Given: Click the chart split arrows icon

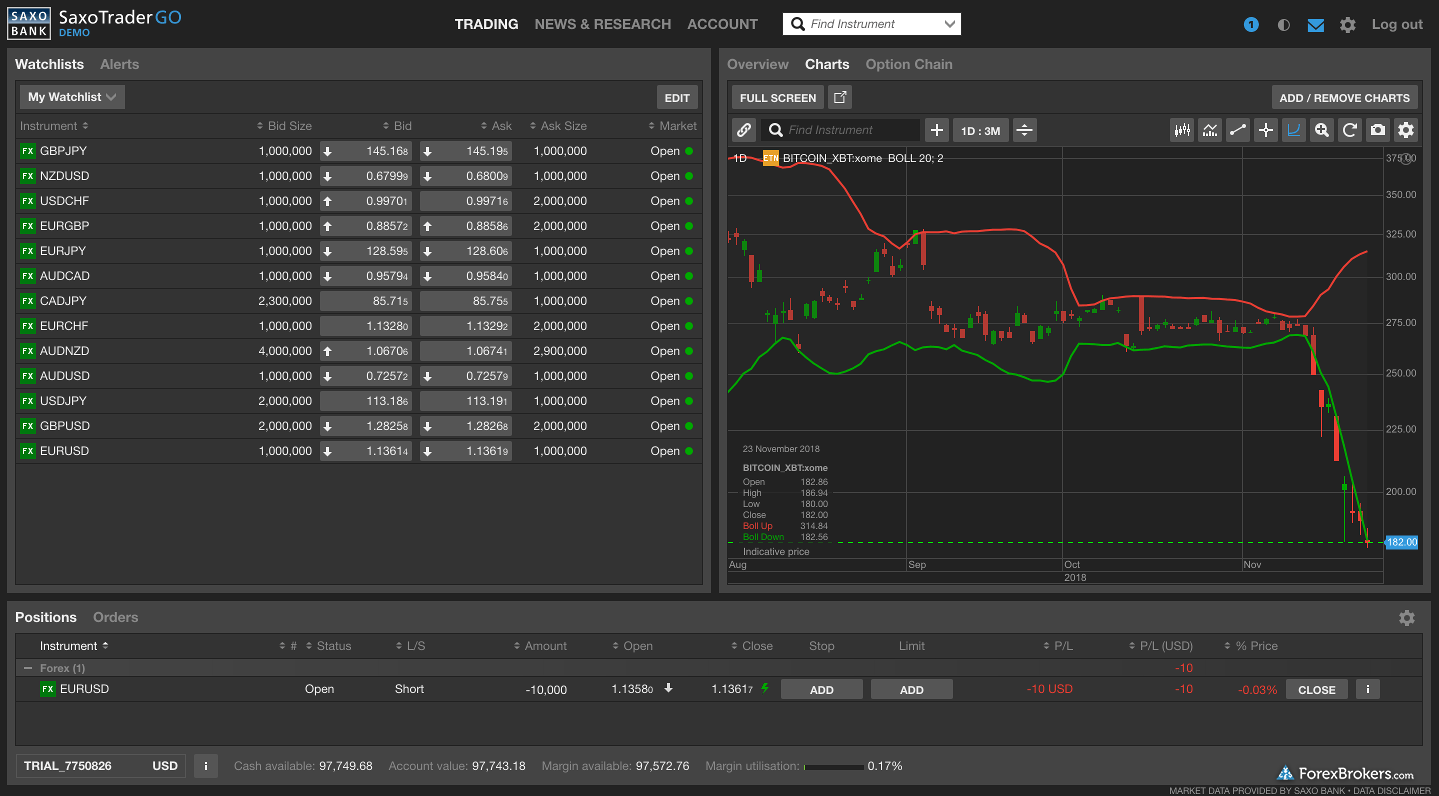Looking at the screenshot, I should [x=1024, y=130].
